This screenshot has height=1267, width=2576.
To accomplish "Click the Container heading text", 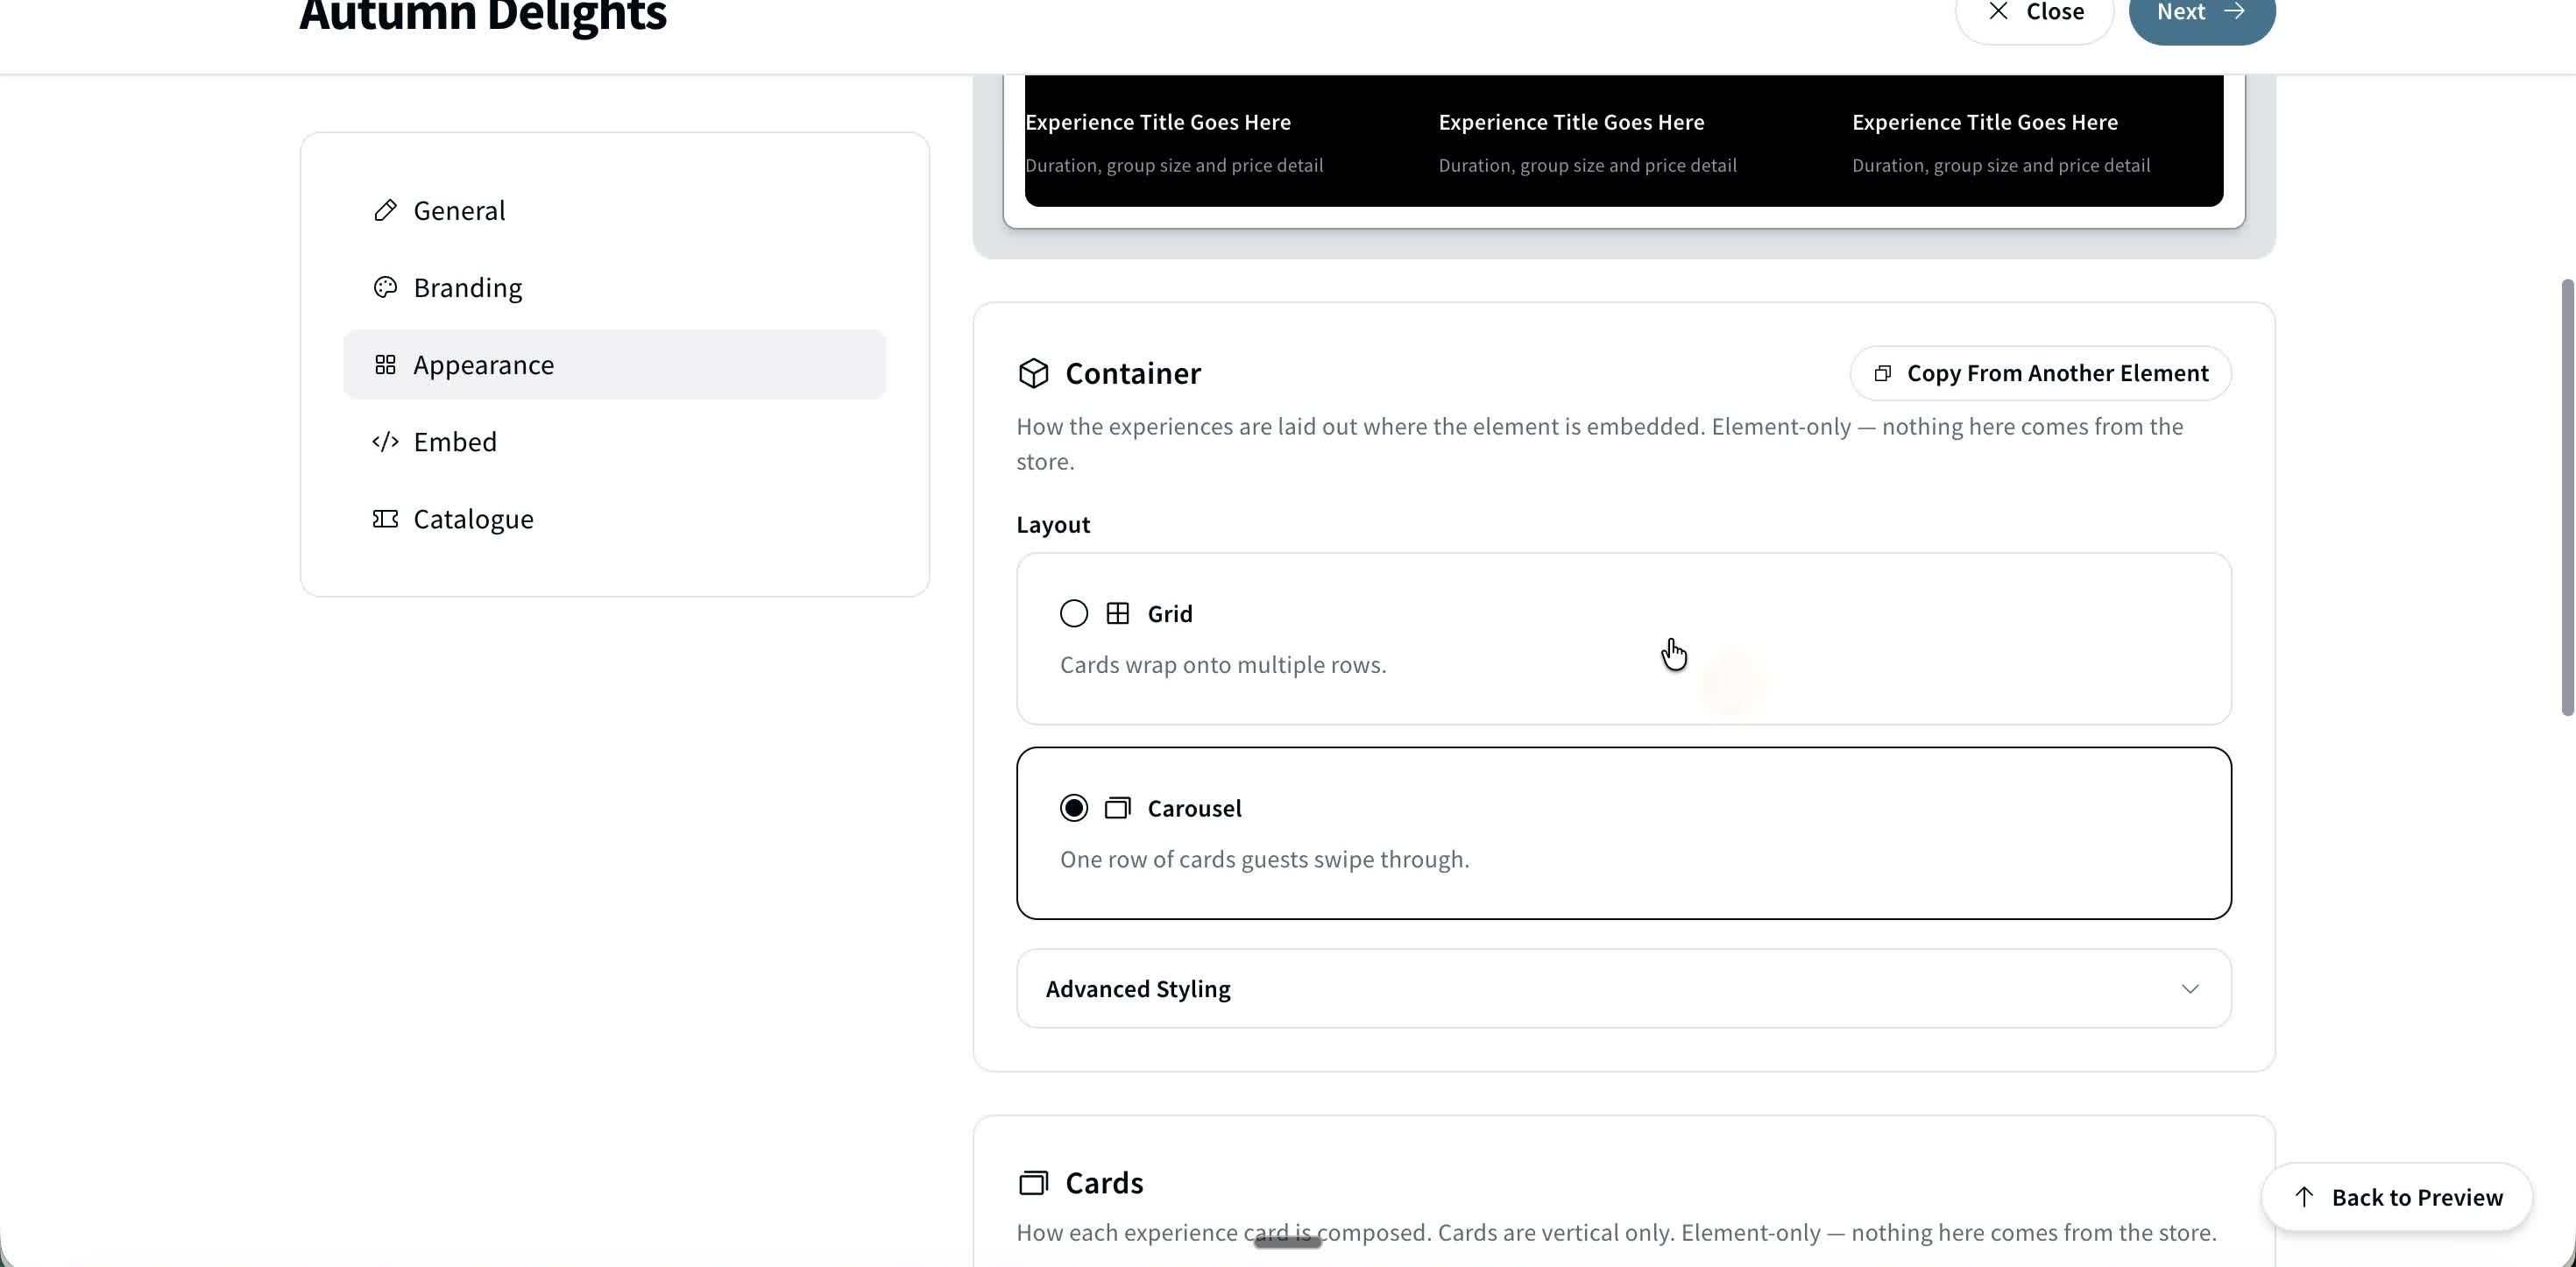I will pyautogui.click(x=1133, y=373).
